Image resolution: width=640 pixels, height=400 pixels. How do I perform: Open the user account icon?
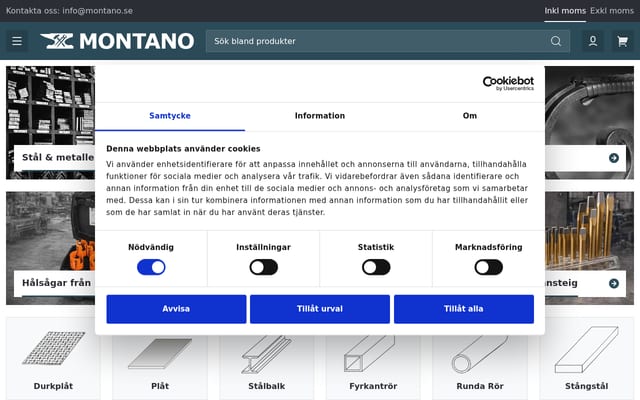point(593,41)
